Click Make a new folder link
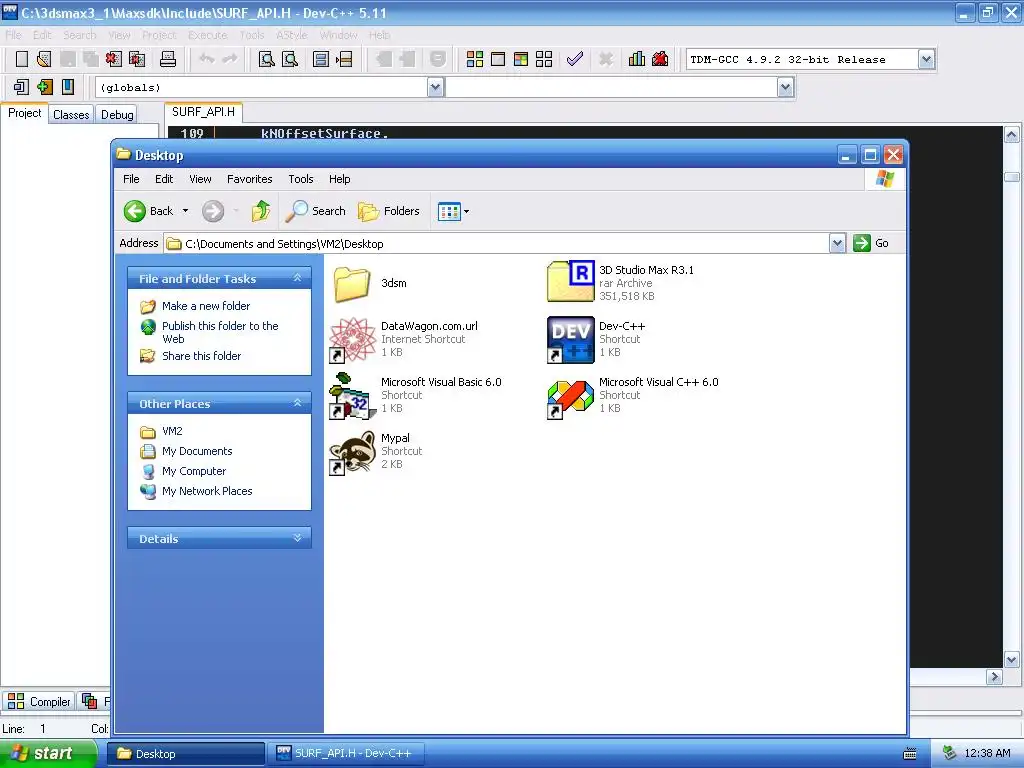This screenshot has width=1024, height=768. tap(206, 306)
